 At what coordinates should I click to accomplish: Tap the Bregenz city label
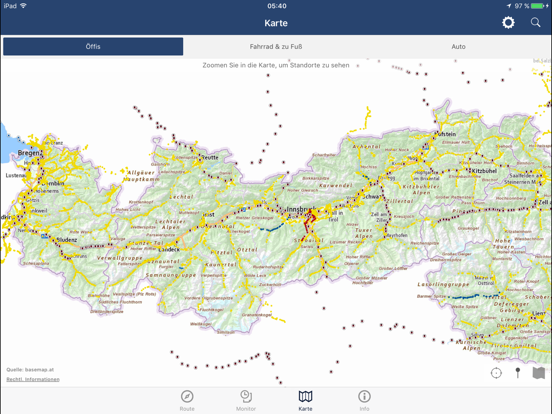point(29,153)
